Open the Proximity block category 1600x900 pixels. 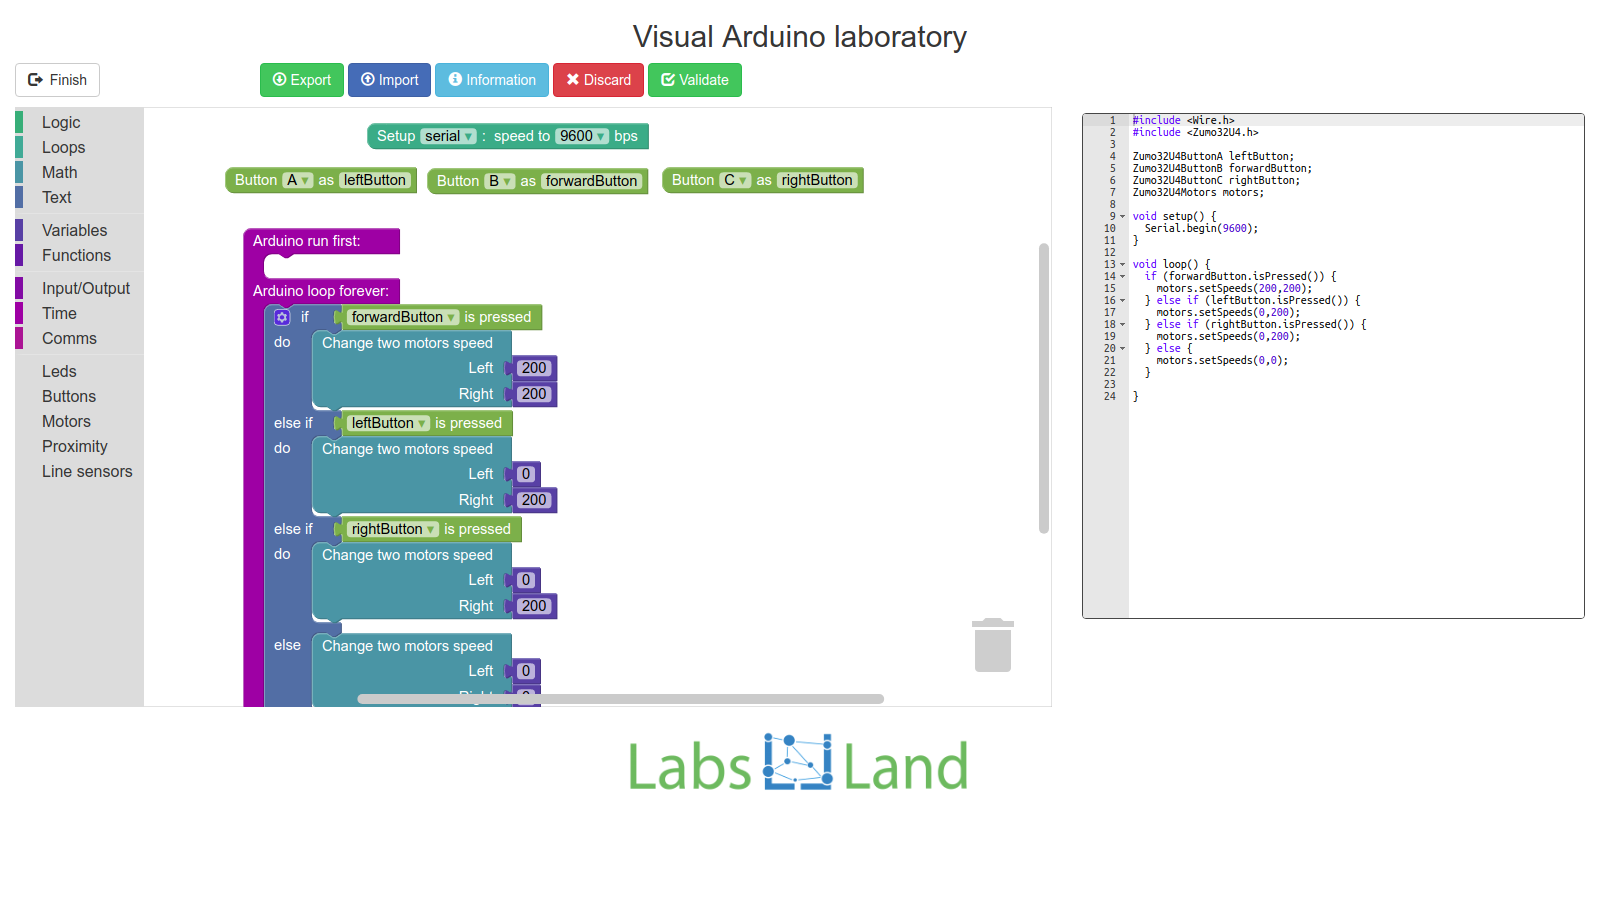79,446
